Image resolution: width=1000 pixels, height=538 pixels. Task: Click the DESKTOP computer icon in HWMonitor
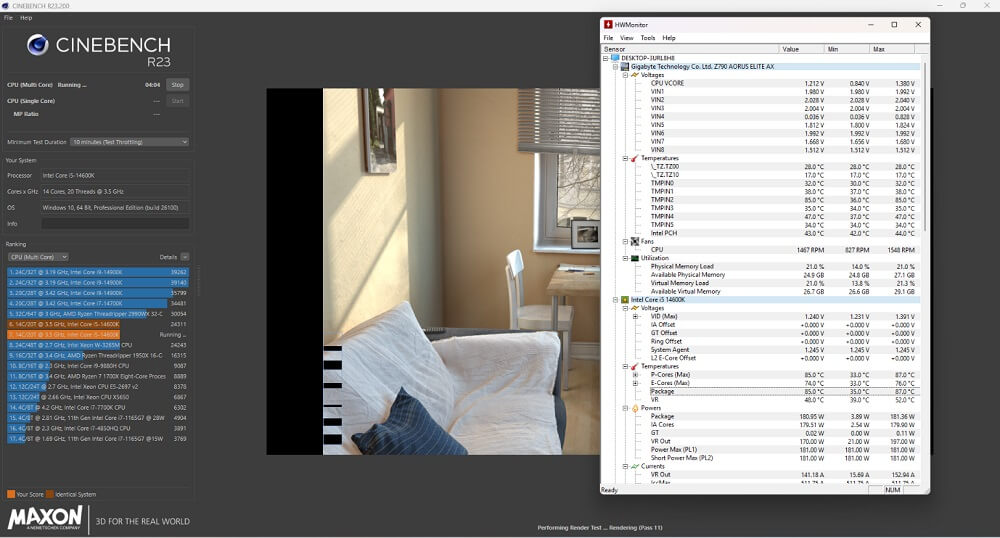click(x=613, y=58)
